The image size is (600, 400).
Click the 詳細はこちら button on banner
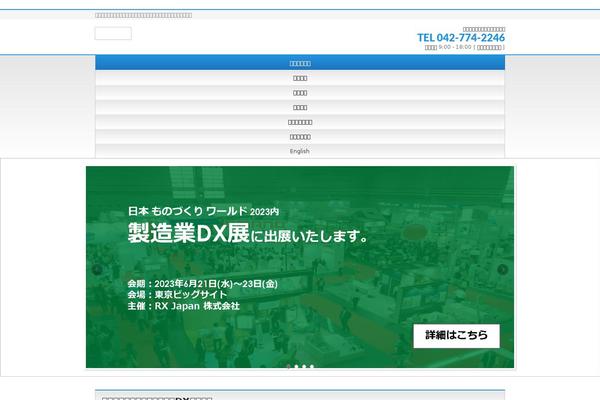click(x=456, y=336)
